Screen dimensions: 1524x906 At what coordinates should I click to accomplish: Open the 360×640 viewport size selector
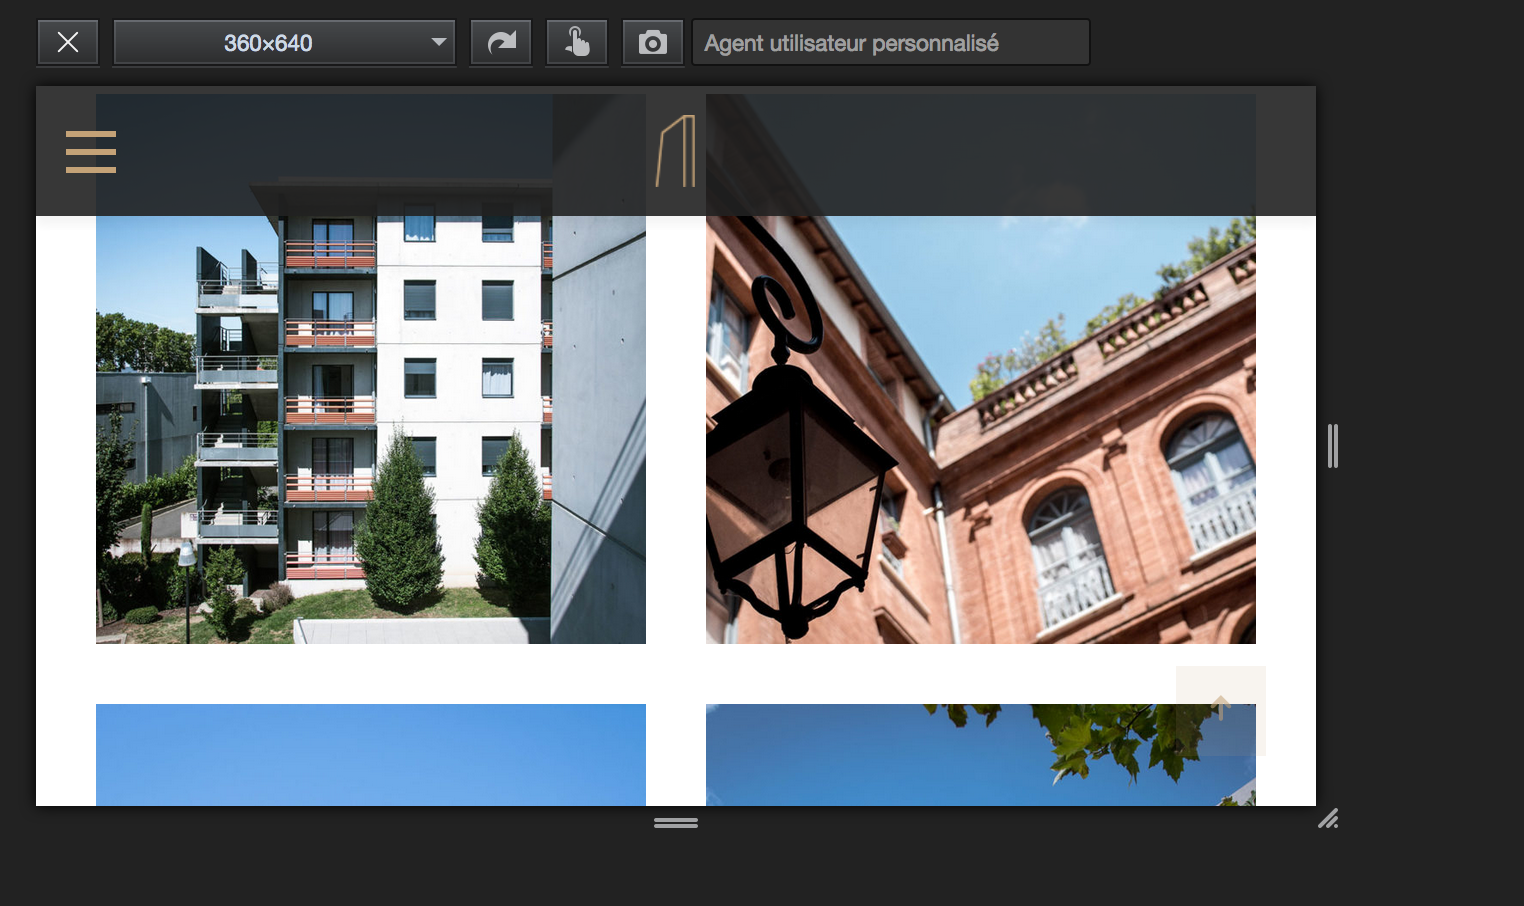click(268, 43)
